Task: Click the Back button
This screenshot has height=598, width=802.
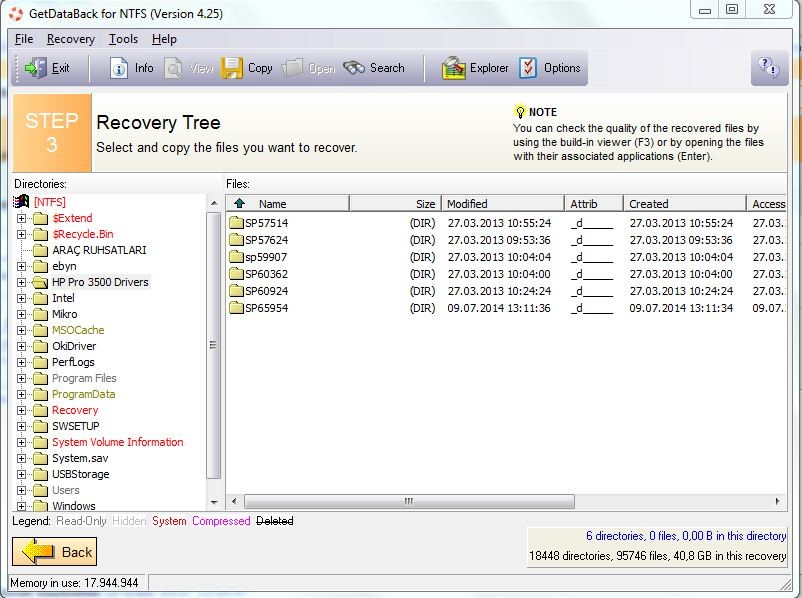Action: tap(55, 551)
